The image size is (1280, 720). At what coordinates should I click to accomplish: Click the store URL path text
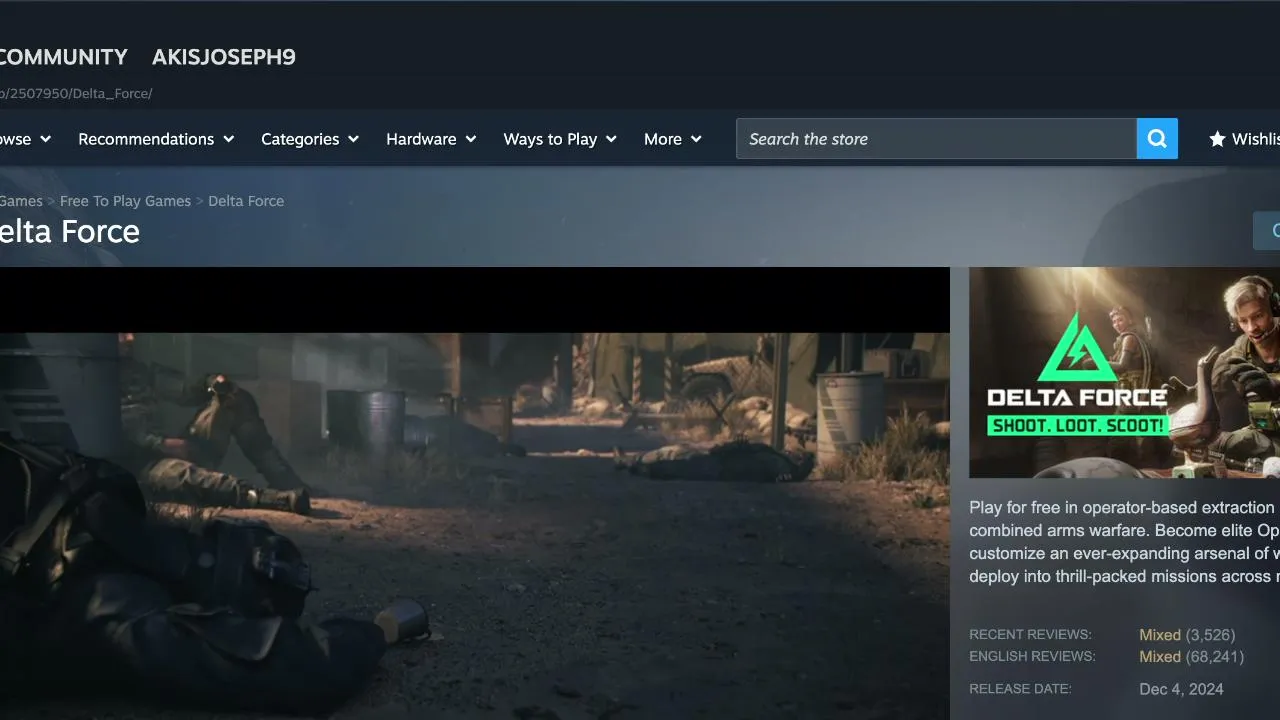76,94
